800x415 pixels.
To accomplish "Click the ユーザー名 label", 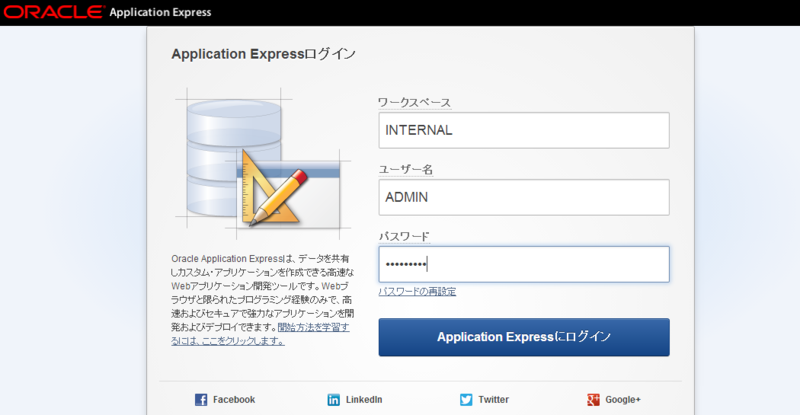I will (406, 169).
